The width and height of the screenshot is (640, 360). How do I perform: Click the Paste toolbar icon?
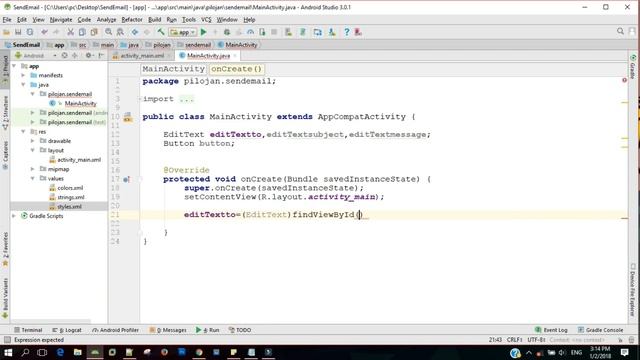[94, 32]
